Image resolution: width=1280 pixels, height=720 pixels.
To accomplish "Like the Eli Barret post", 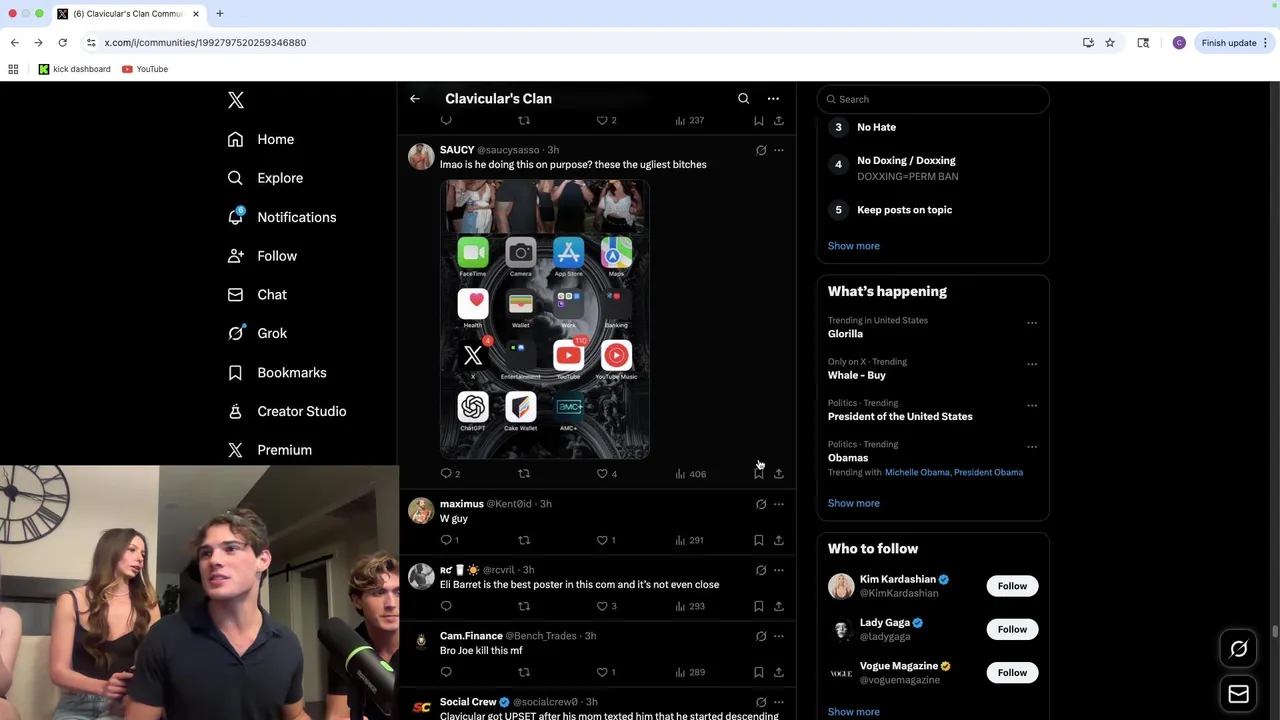I will (606, 606).
